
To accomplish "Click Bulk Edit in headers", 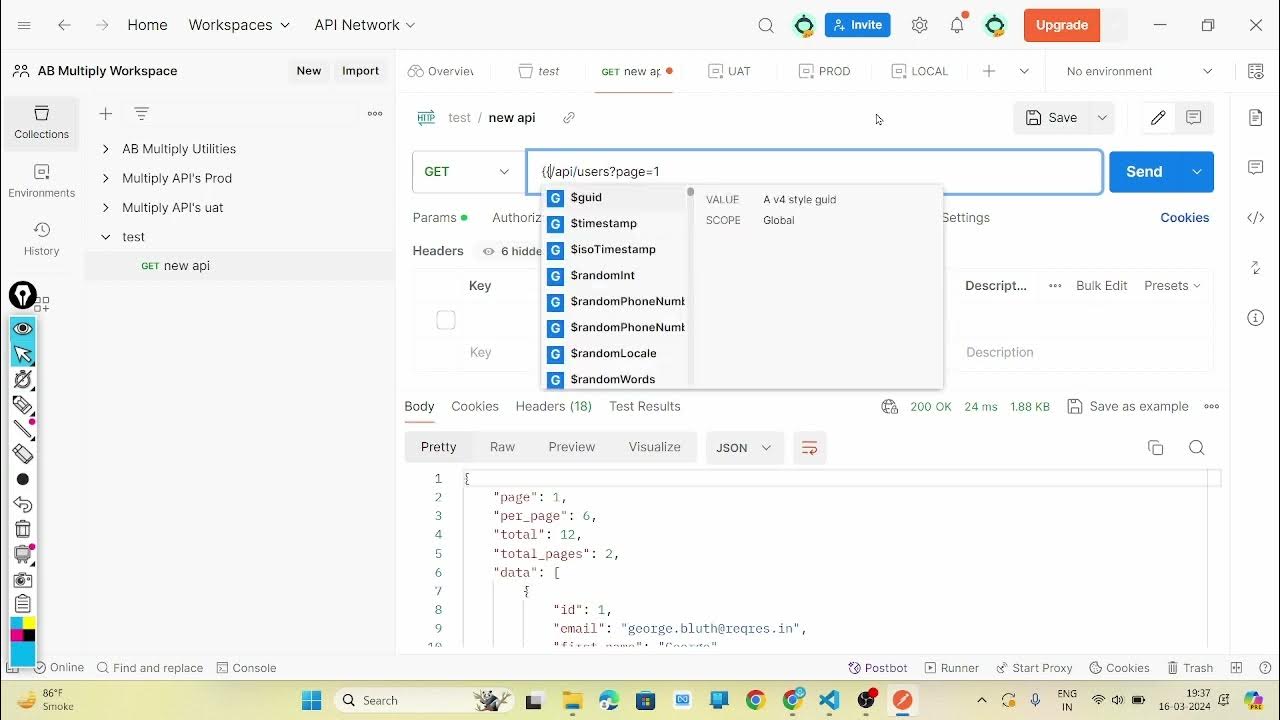I will click(x=1102, y=286).
